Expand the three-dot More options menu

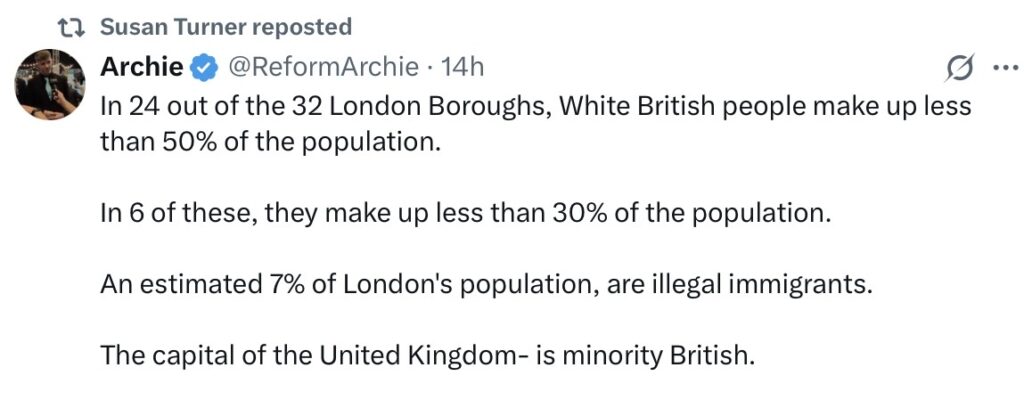point(1002,68)
